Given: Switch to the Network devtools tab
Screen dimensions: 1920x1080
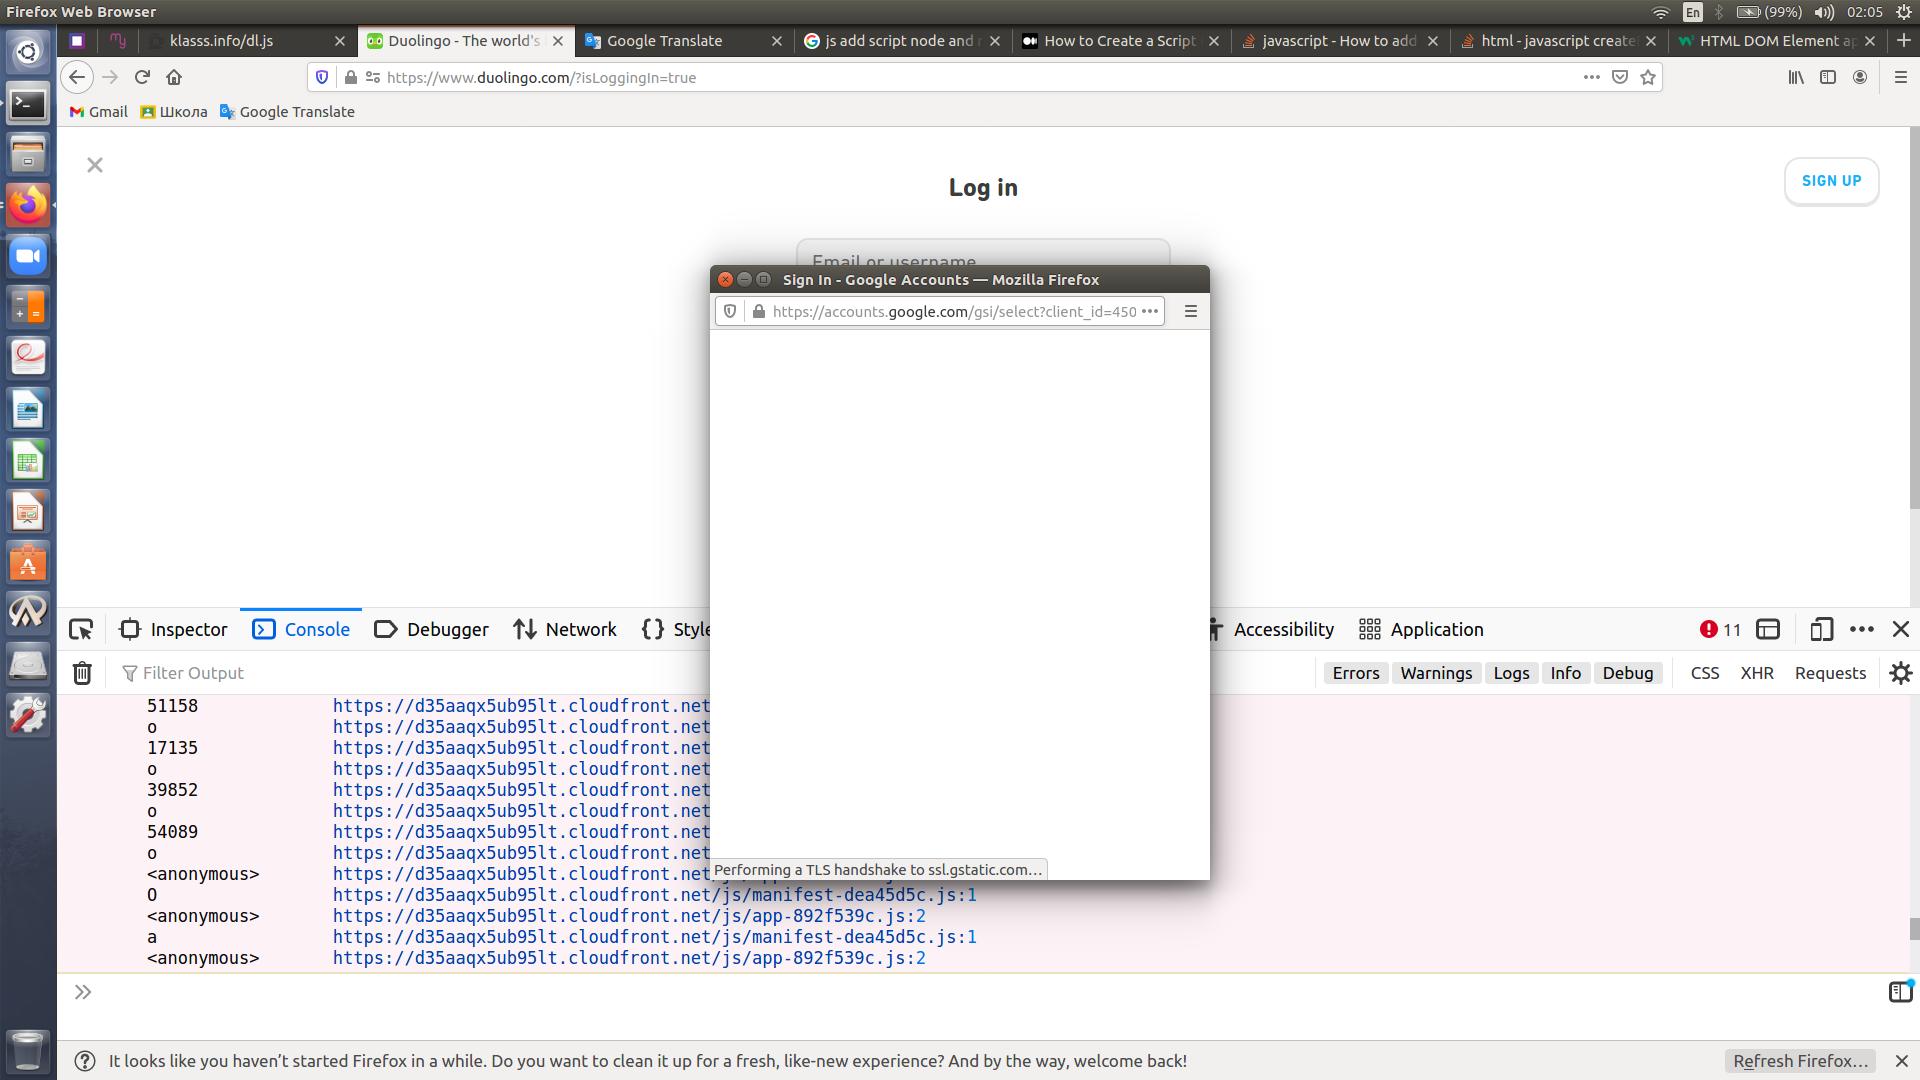Looking at the screenshot, I should tap(565, 629).
